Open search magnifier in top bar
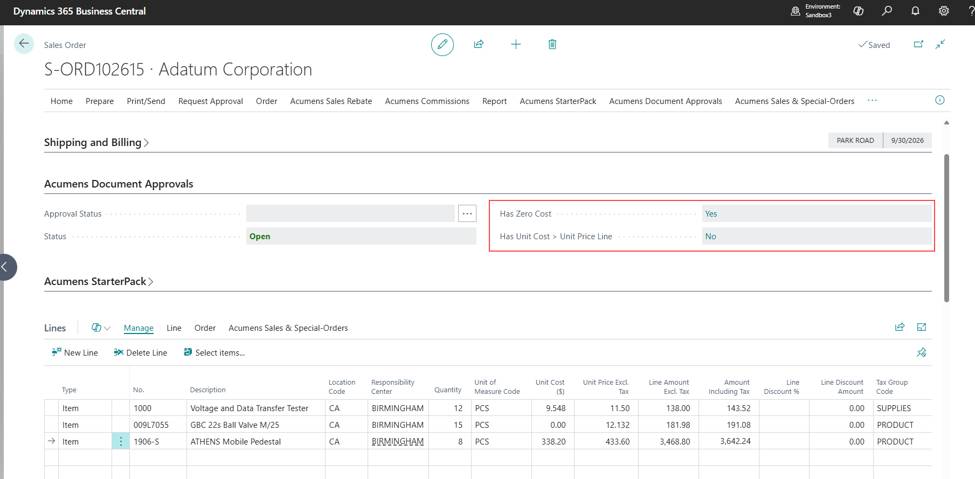Screen dimensions: 975x479 [887, 11]
